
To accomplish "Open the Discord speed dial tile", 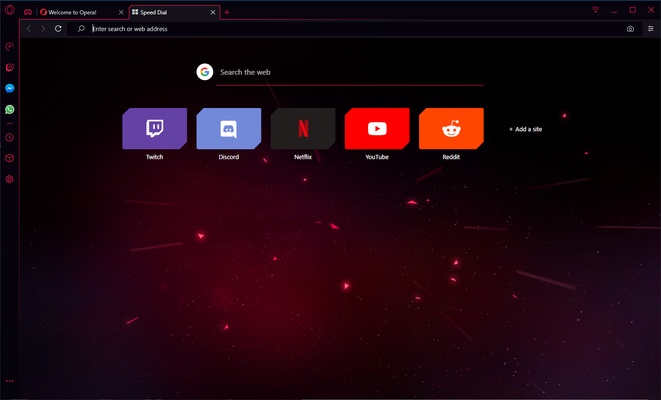I will pos(228,129).
